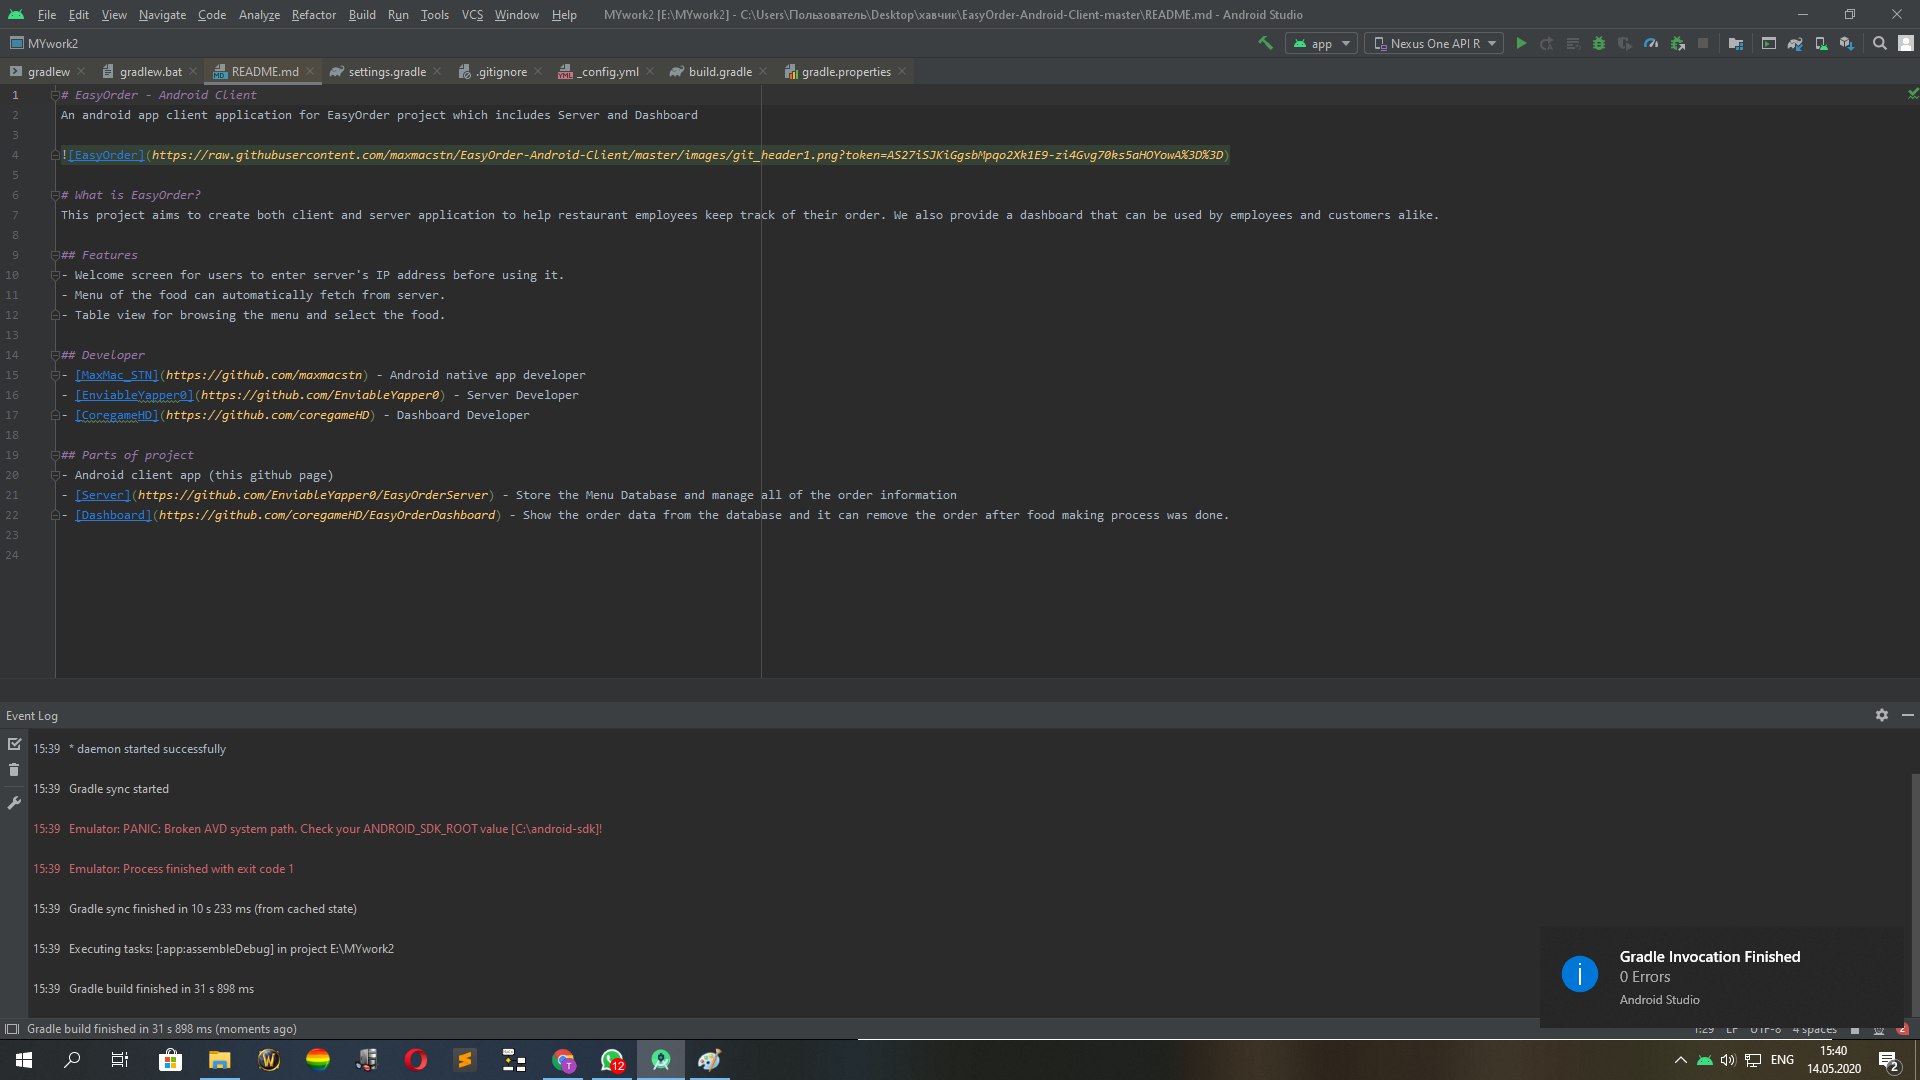The height and width of the screenshot is (1080, 1920).
Task: Click the Apply Code Changes icon
Action: (1573, 43)
